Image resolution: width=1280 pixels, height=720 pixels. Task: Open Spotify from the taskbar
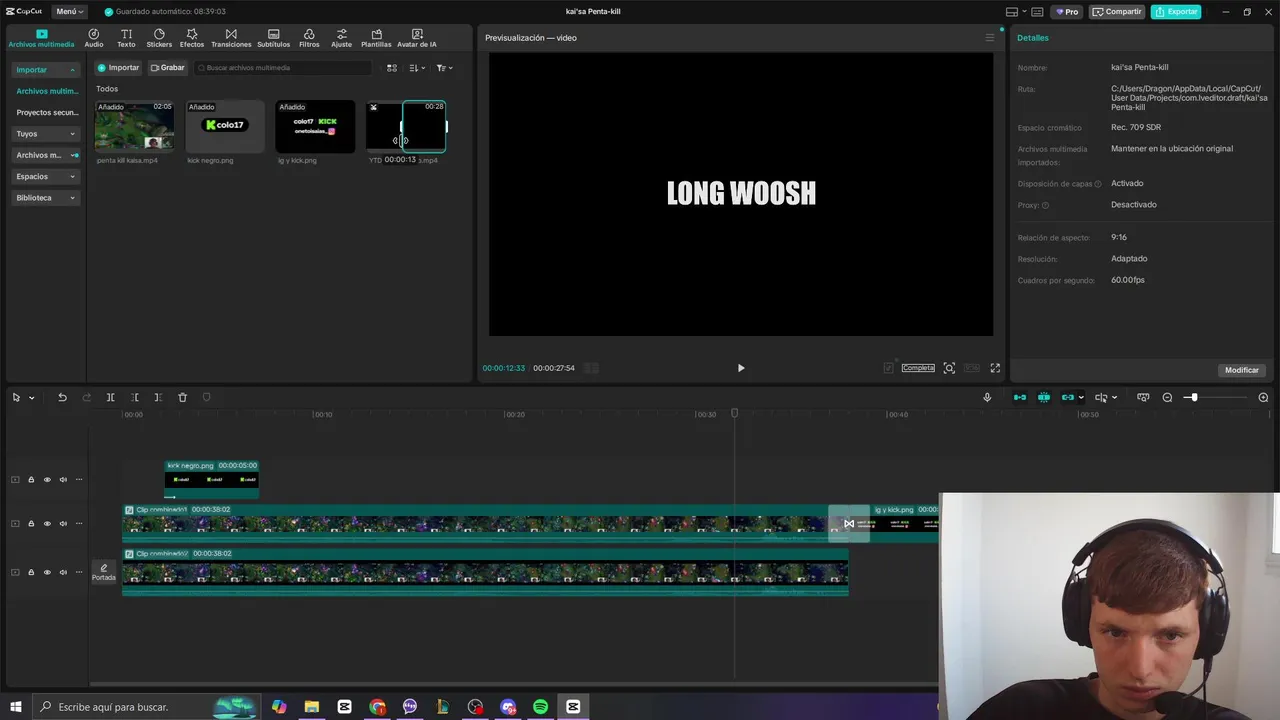(540, 707)
